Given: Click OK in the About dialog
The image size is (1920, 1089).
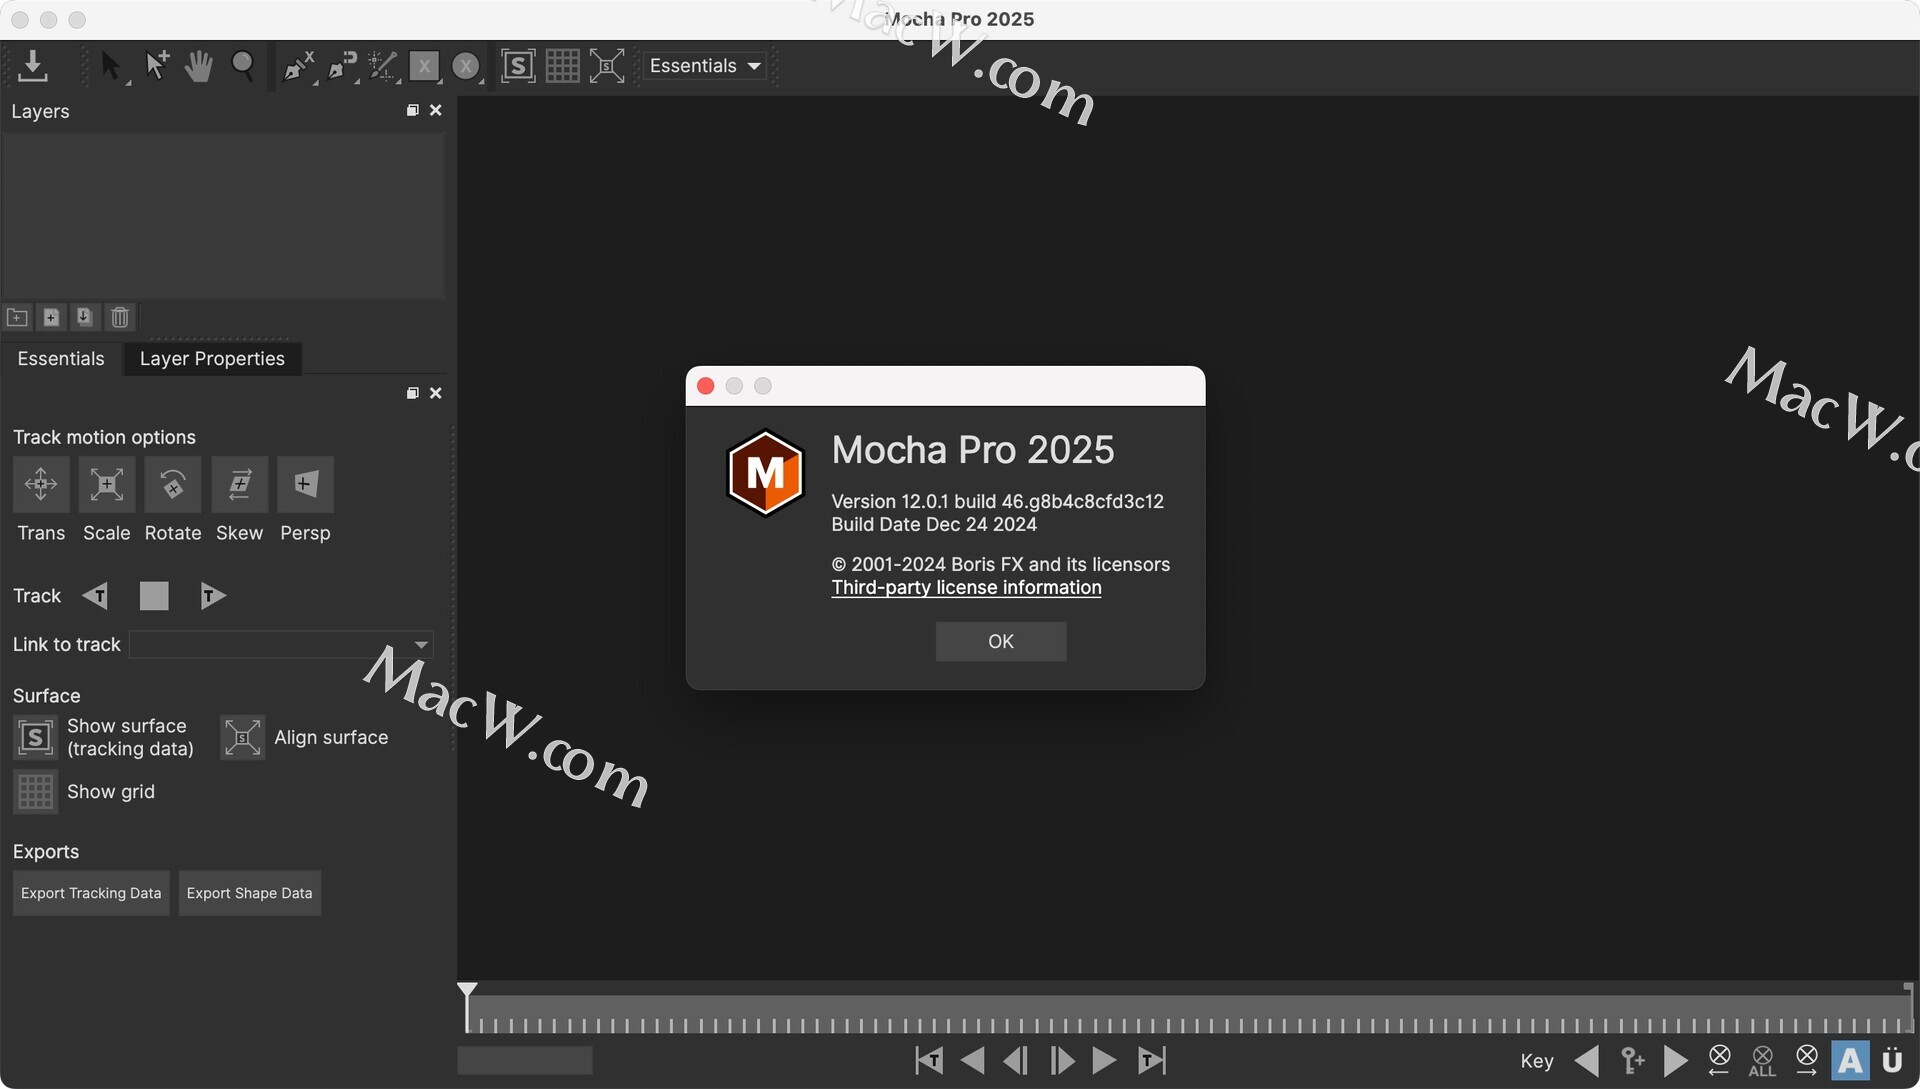Looking at the screenshot, I should point(1001,641).
